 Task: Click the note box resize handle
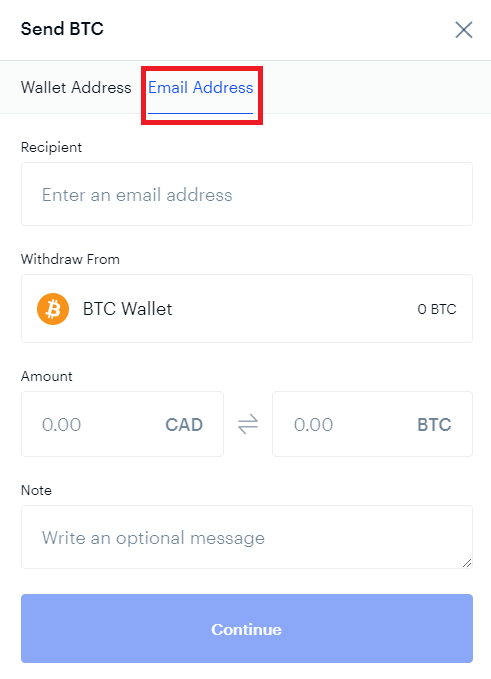pyautogui.click(x=466, y=563)
